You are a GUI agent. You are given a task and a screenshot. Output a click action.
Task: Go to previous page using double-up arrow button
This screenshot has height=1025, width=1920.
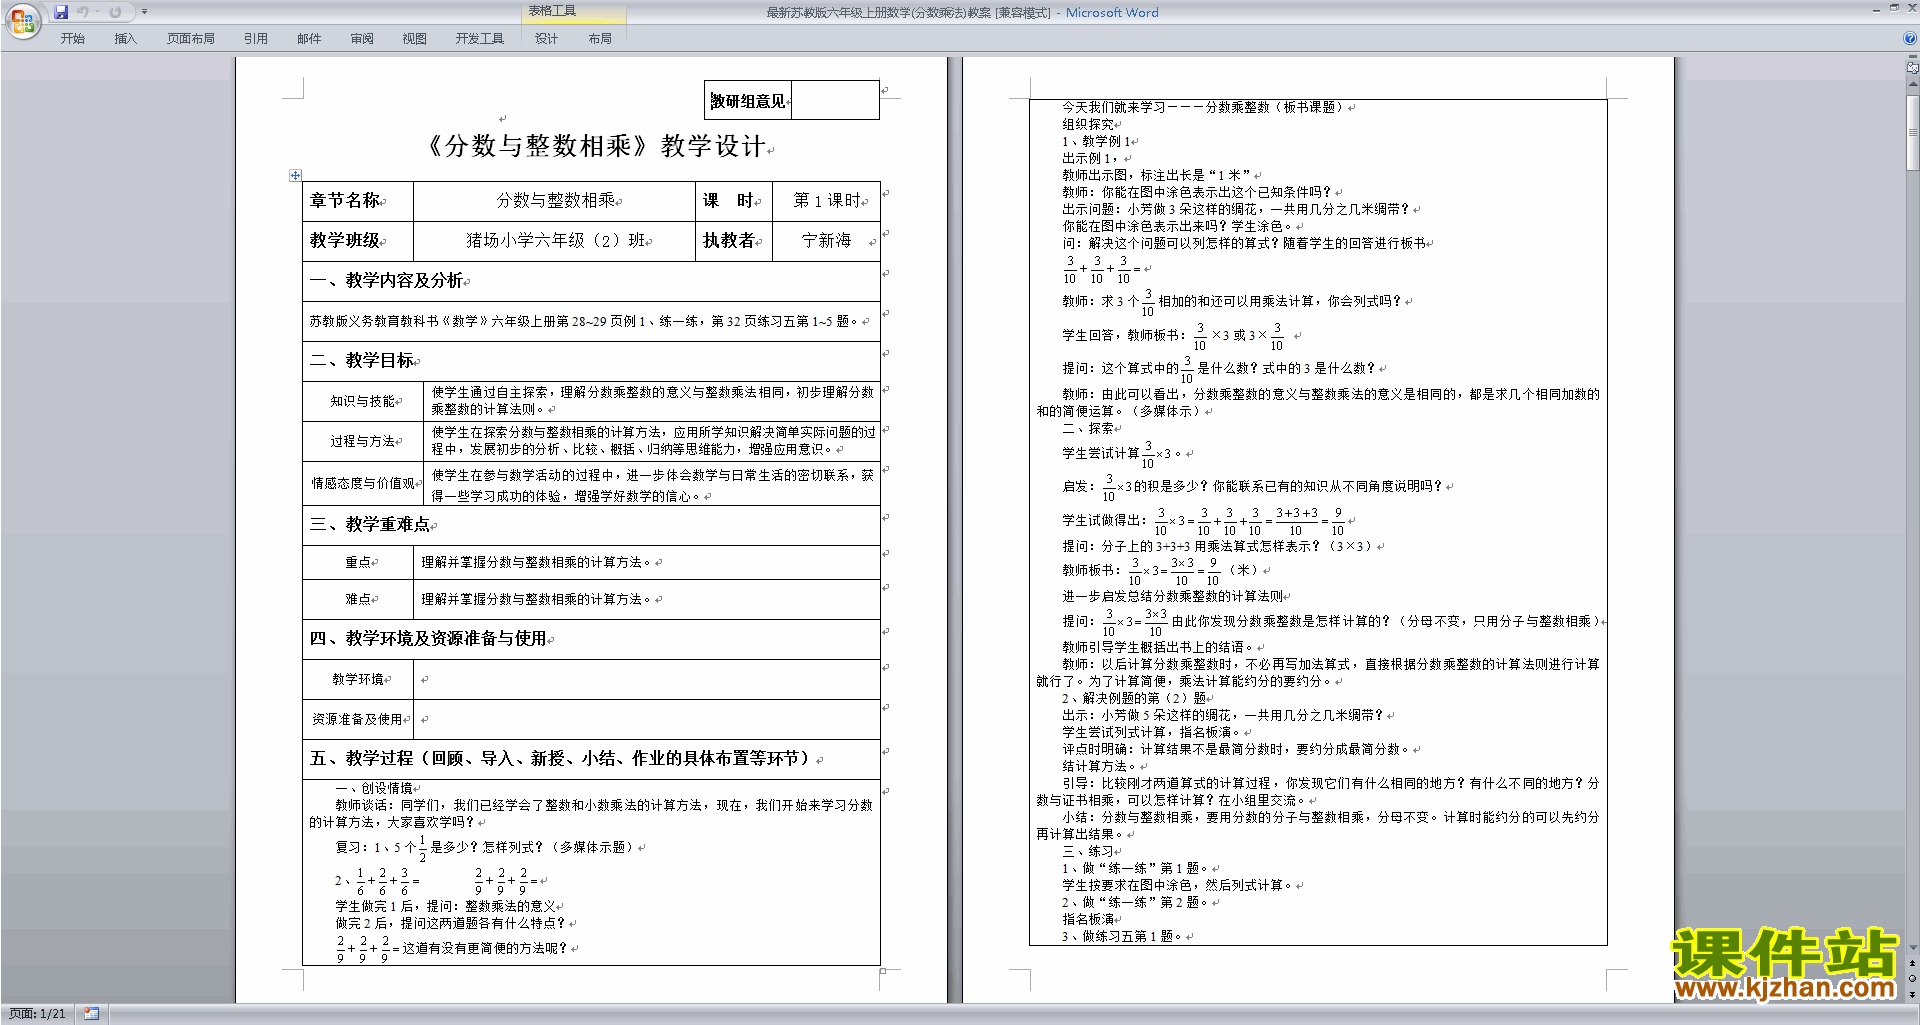click(x=1912, y=964)
